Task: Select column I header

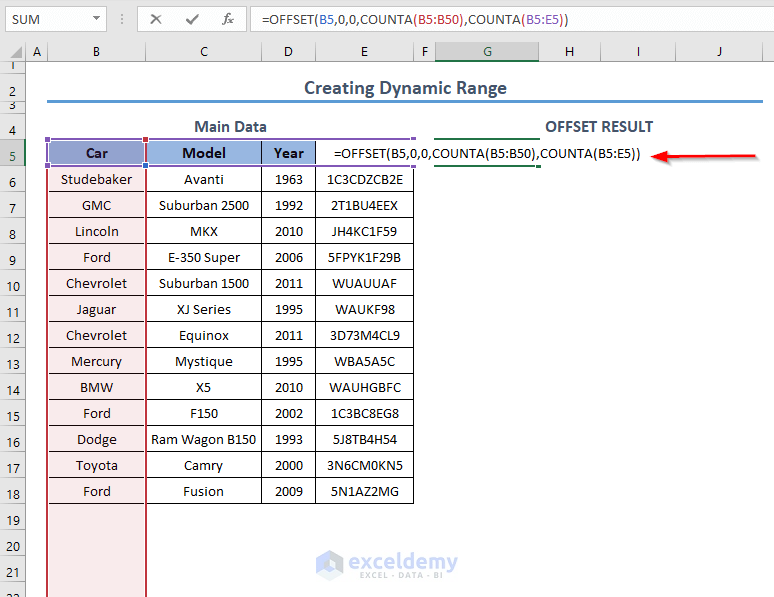Action: pyautogui.click(x=638, y=52)
